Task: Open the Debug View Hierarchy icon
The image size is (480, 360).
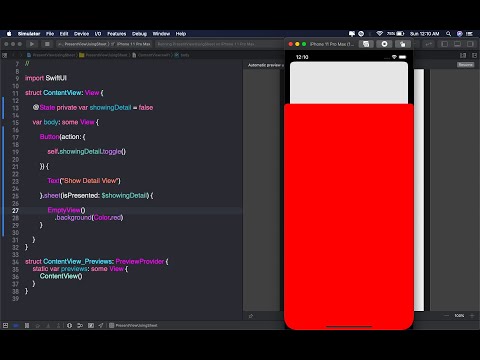Action: 69,325
